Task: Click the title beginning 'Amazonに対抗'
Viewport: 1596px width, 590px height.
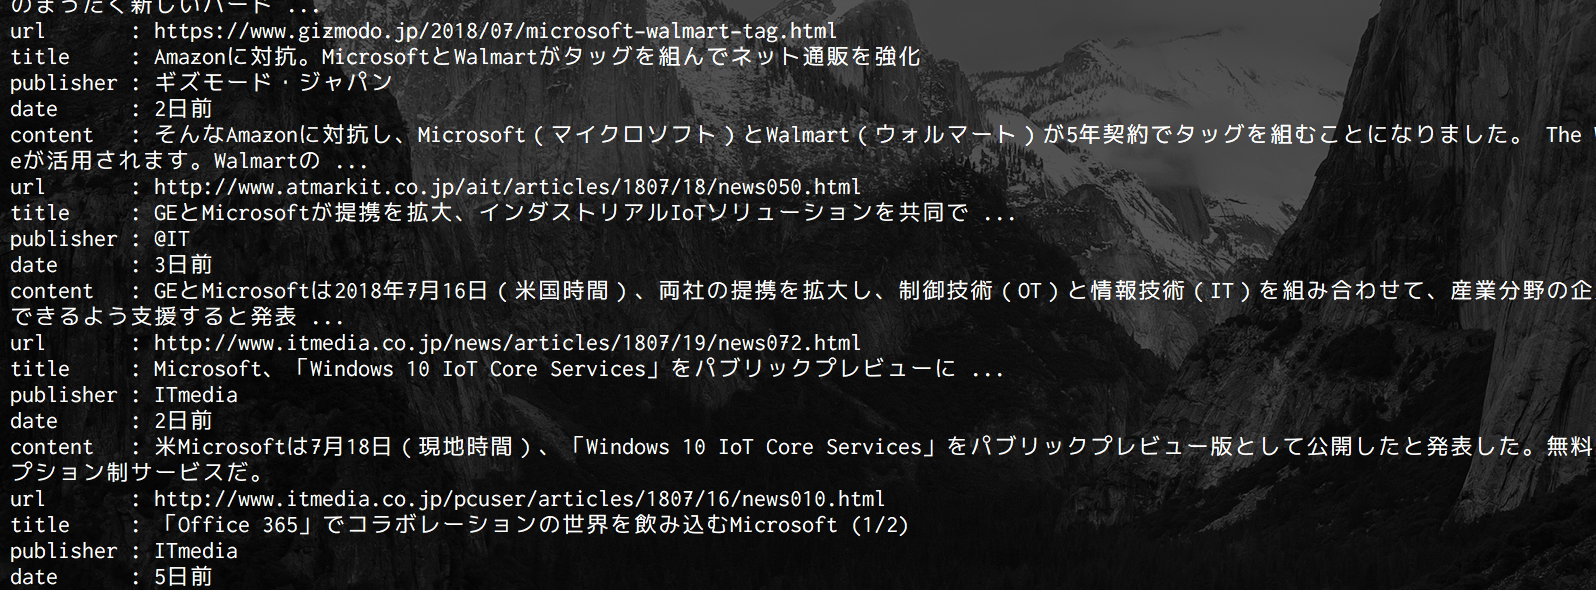Action: click(537, 57)
